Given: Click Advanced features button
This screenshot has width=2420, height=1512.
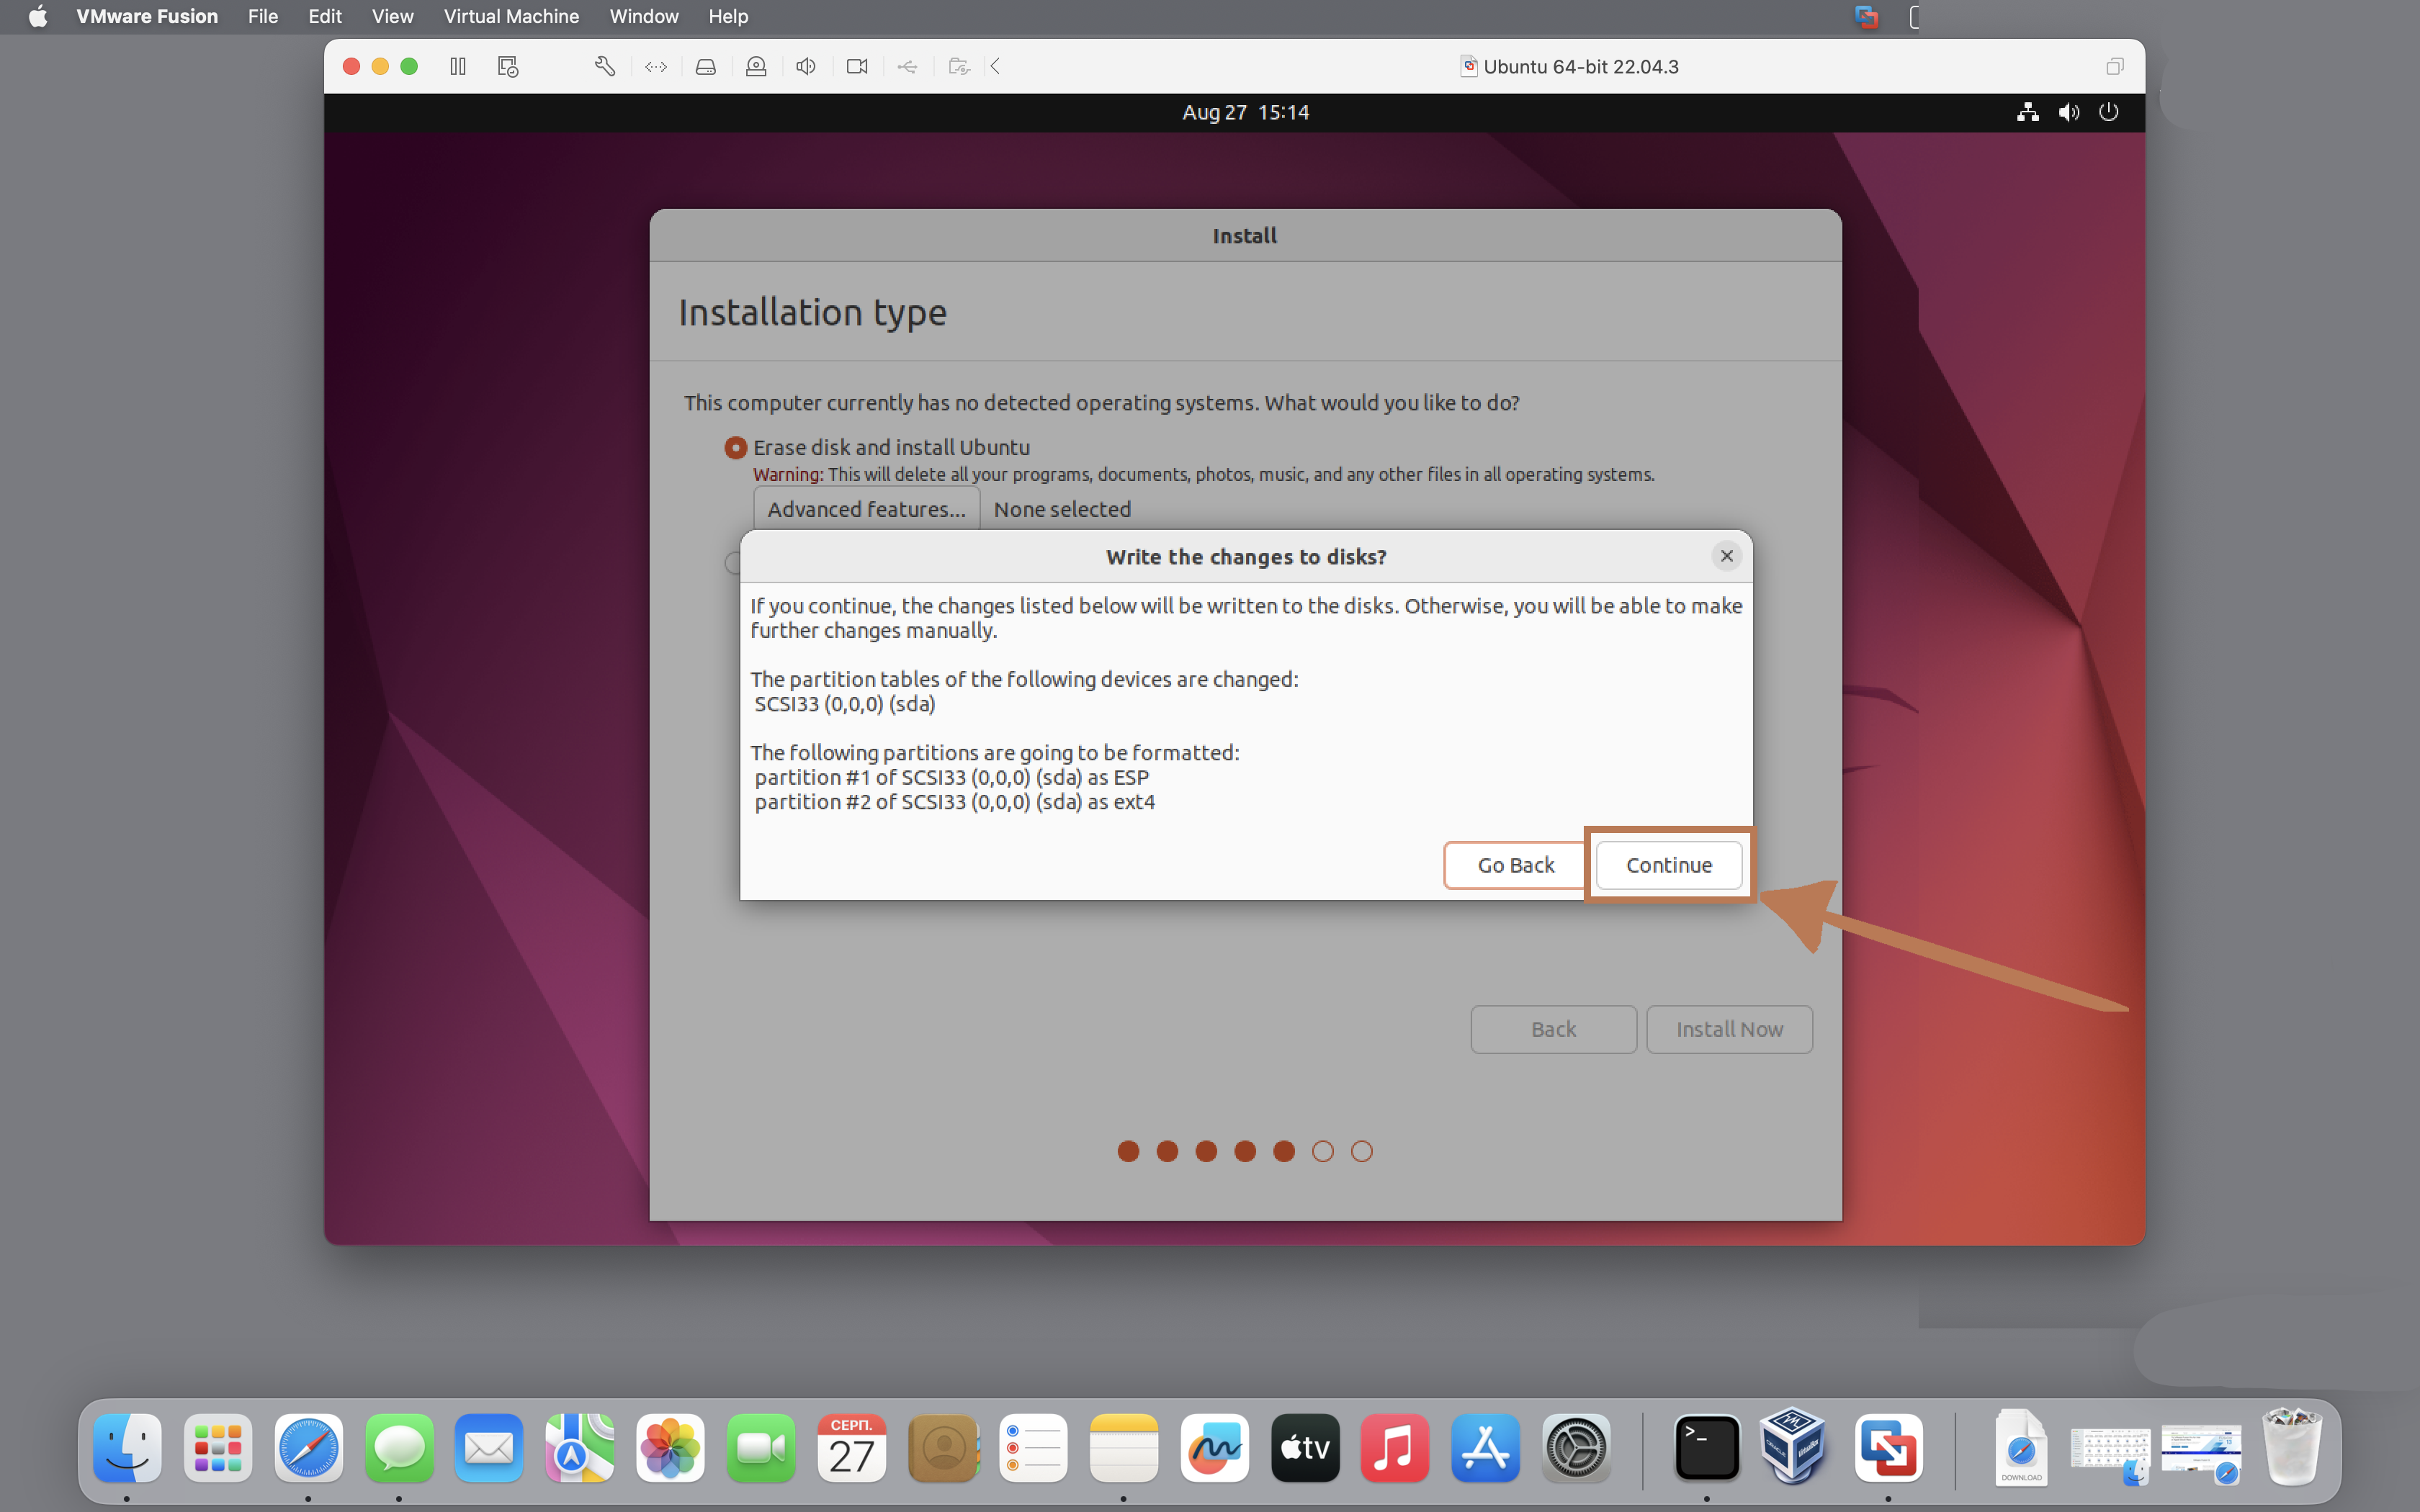Looking at the screenshot, I should click(x=866, y=509).
